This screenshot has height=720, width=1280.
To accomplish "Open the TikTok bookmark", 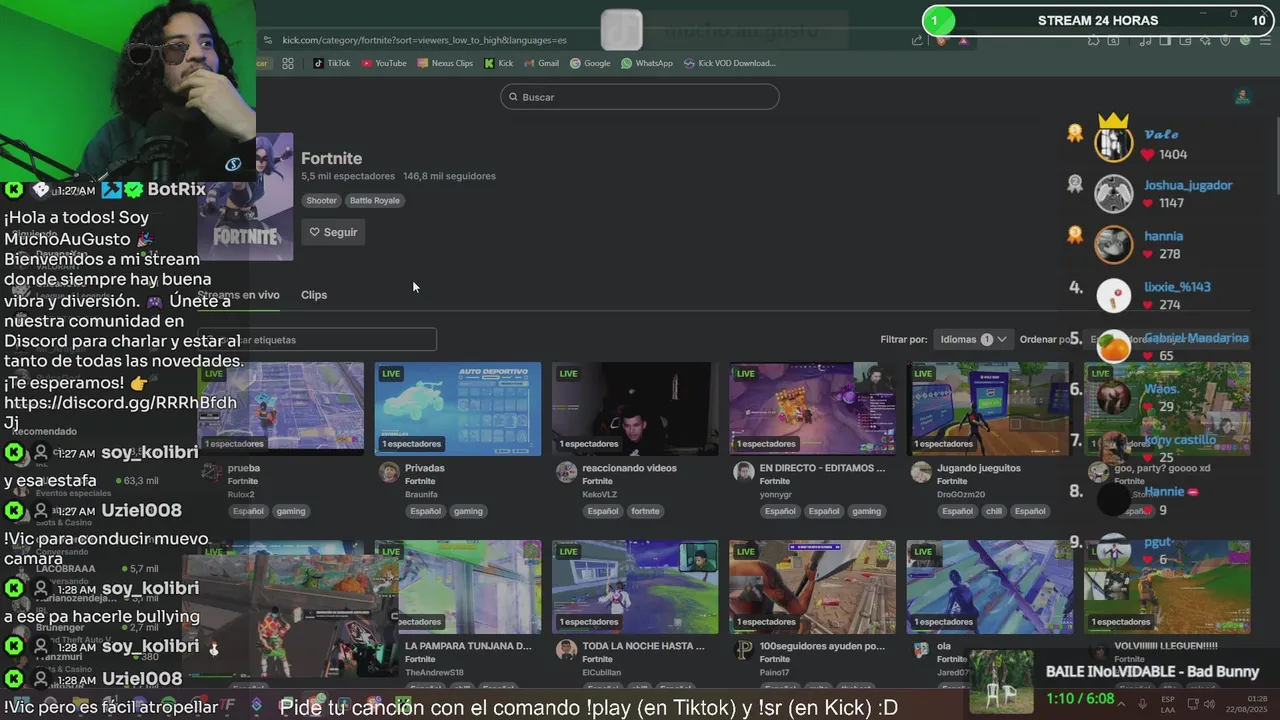I will [332, 63].
